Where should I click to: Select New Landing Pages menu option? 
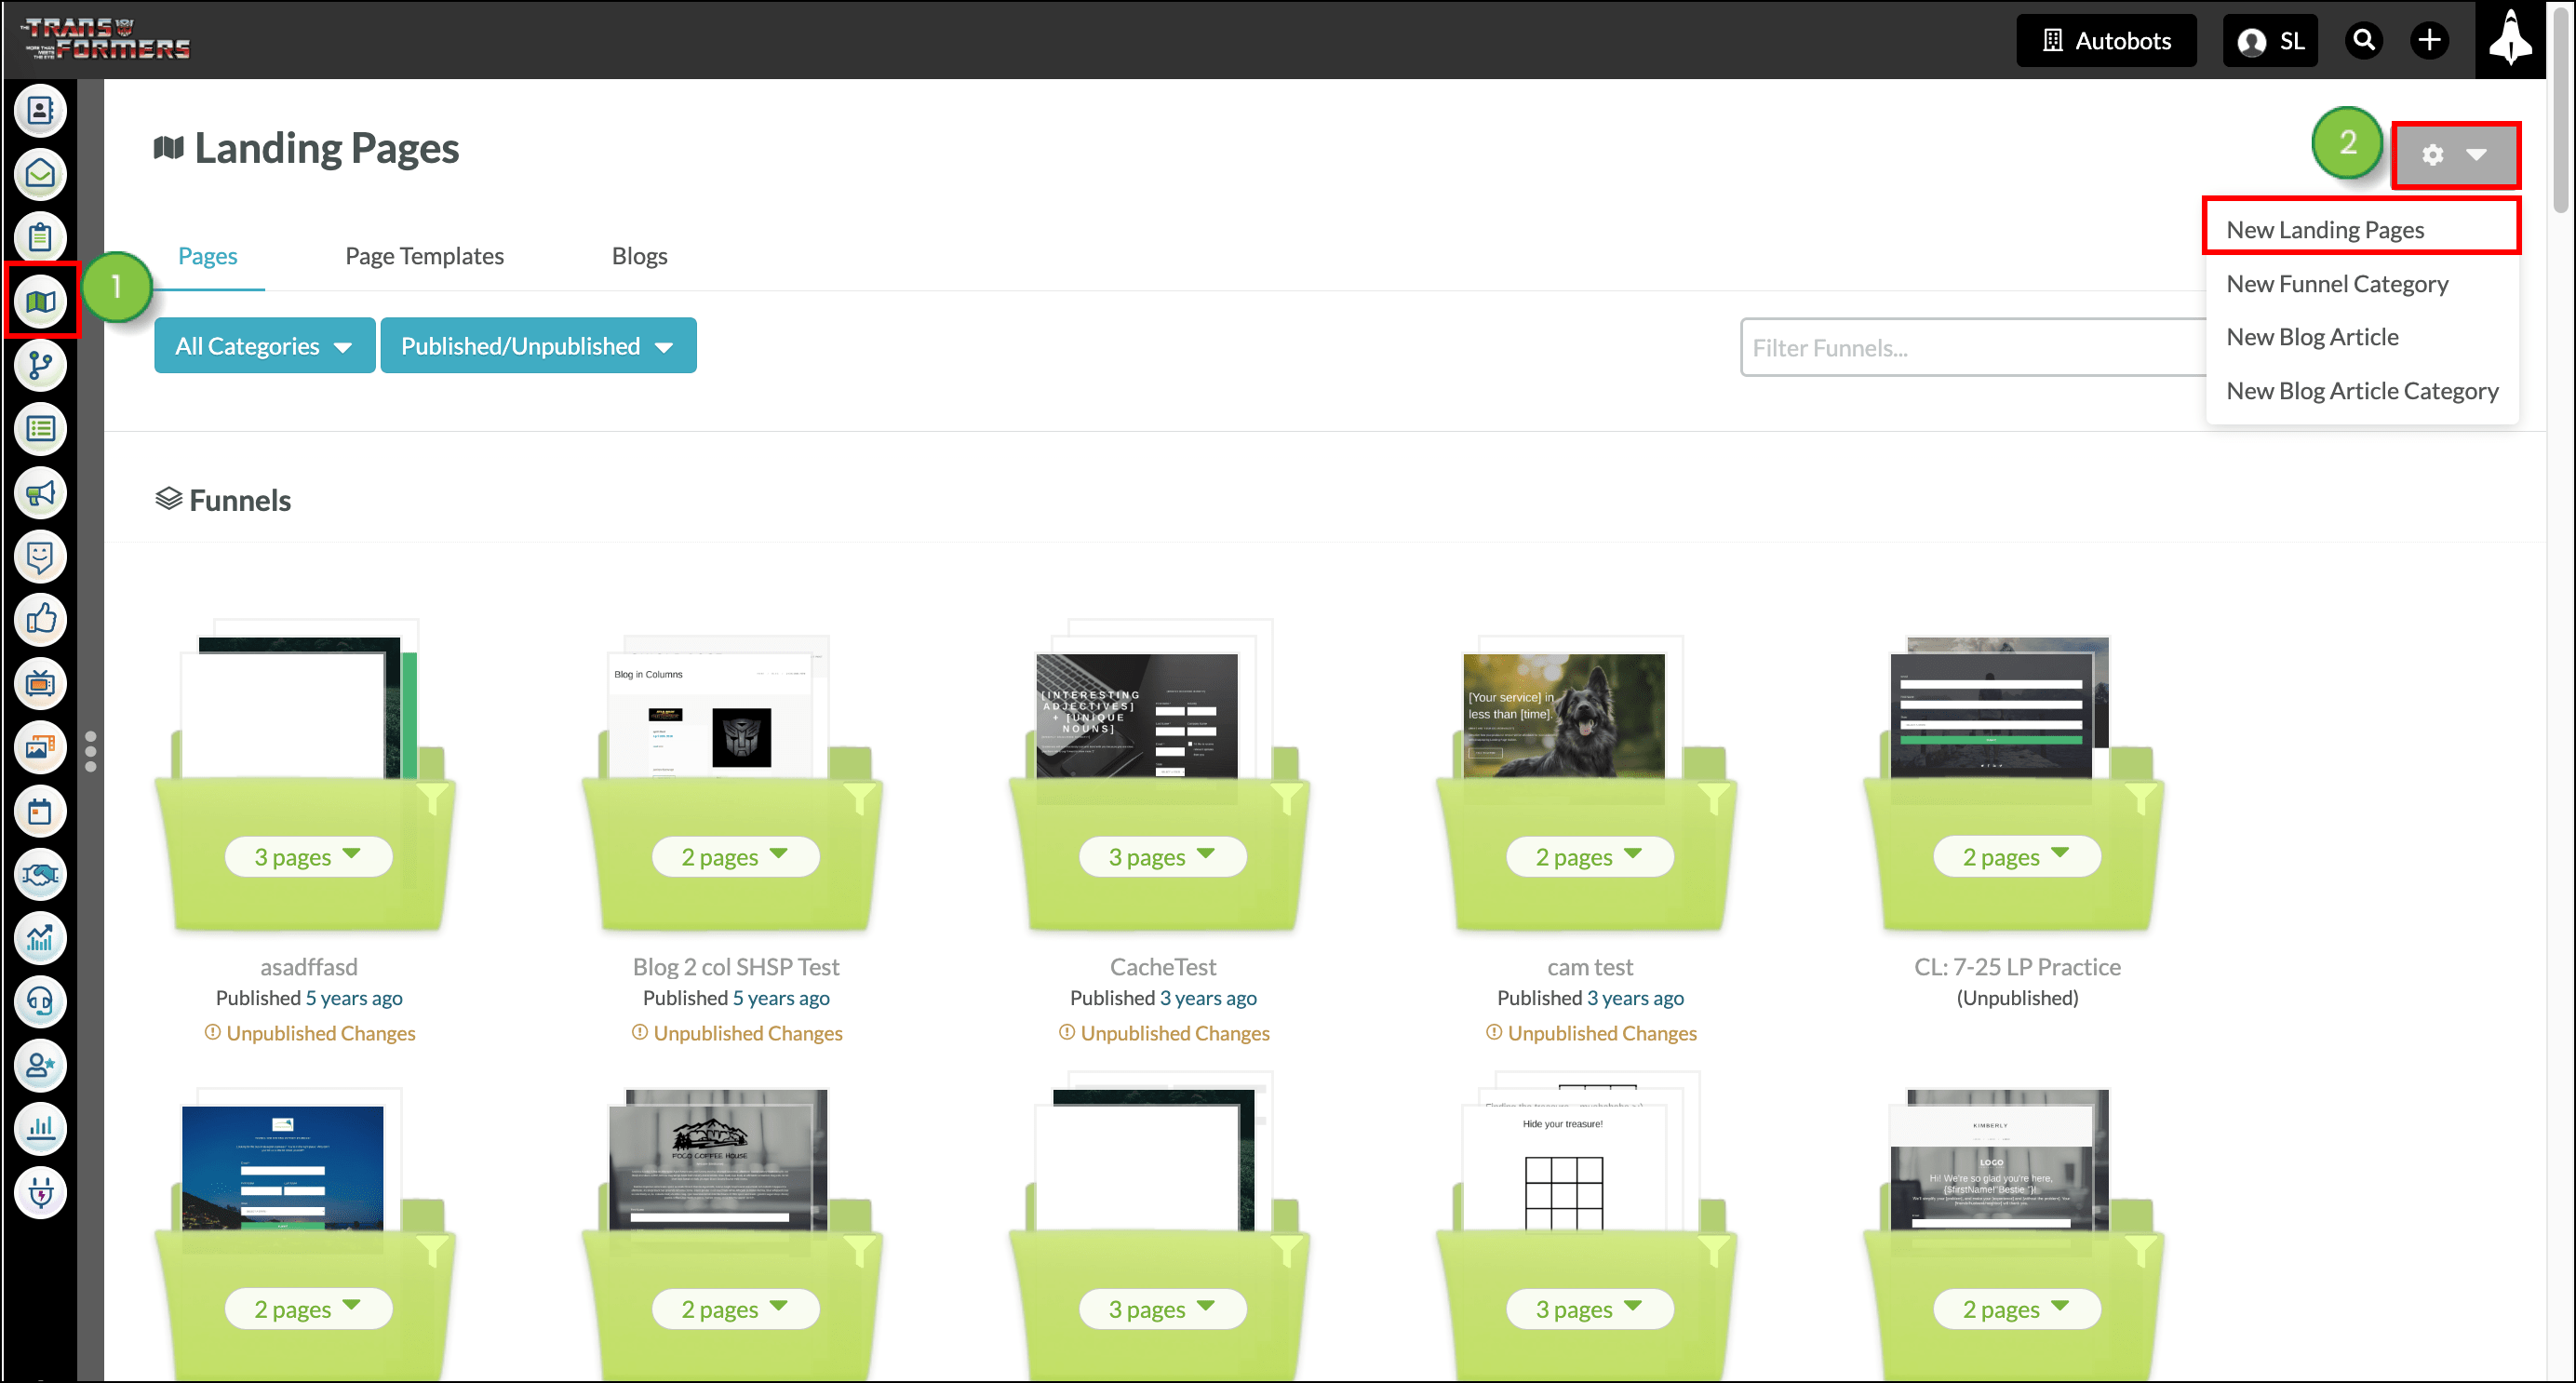click(x=2325, y=230)
